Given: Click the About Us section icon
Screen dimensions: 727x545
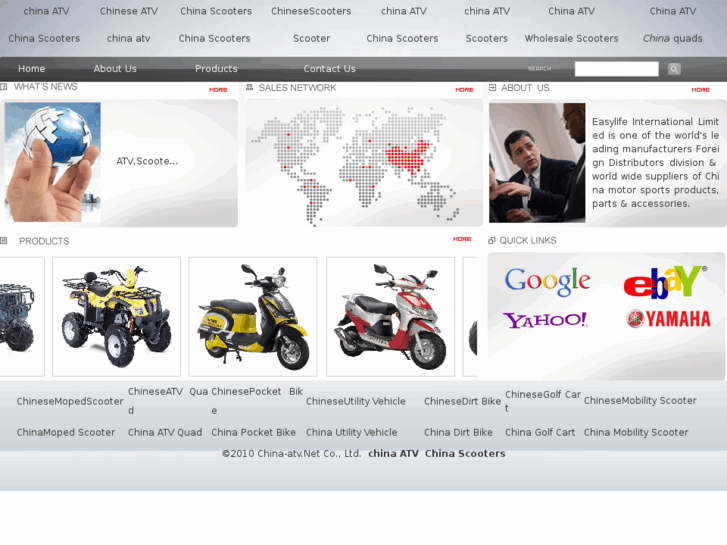Looking at the screenshot, I should pos(492,87).
